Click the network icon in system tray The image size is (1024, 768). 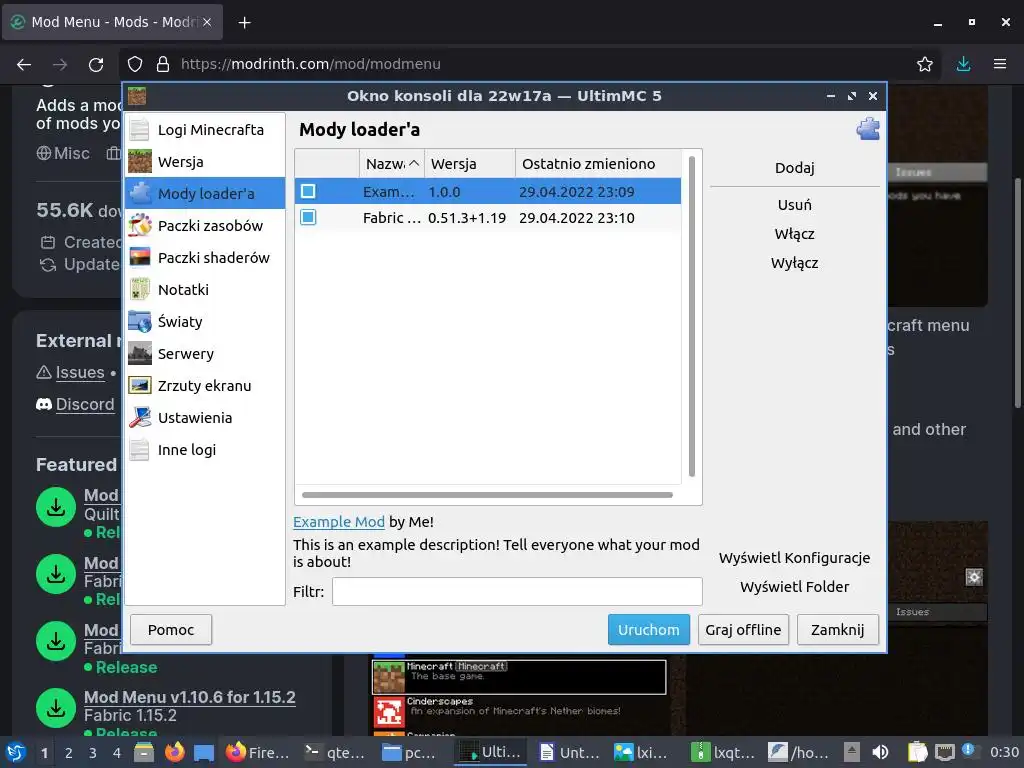[x=944, y=752]
